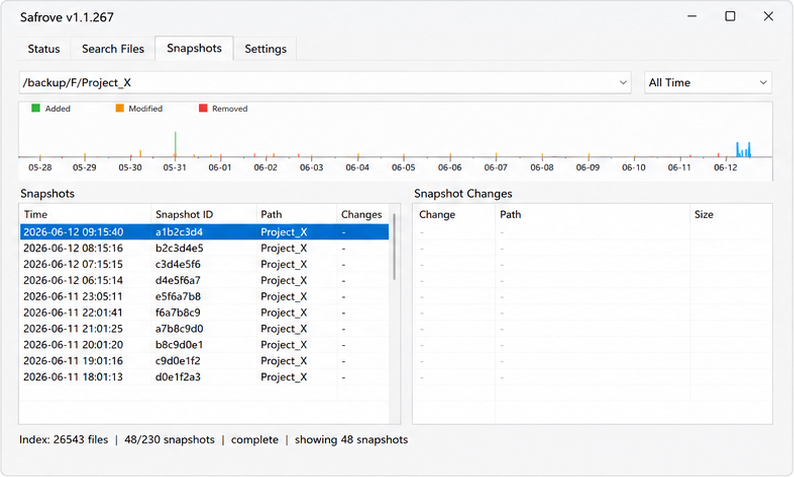Select snapshot 2026-06-12 07:15:15
This screenshot has height=477, width=794.
tap(205, 264)
